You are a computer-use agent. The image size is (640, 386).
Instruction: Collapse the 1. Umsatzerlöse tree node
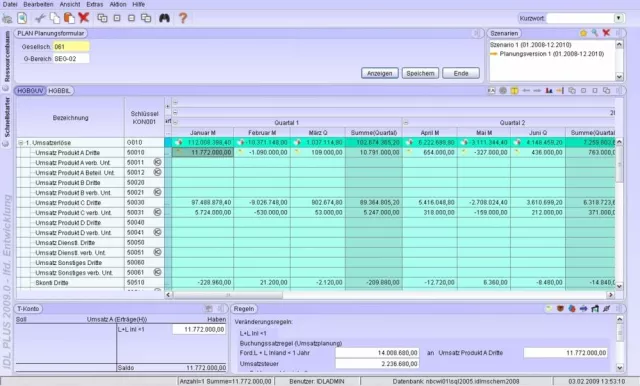pos(20,143)
